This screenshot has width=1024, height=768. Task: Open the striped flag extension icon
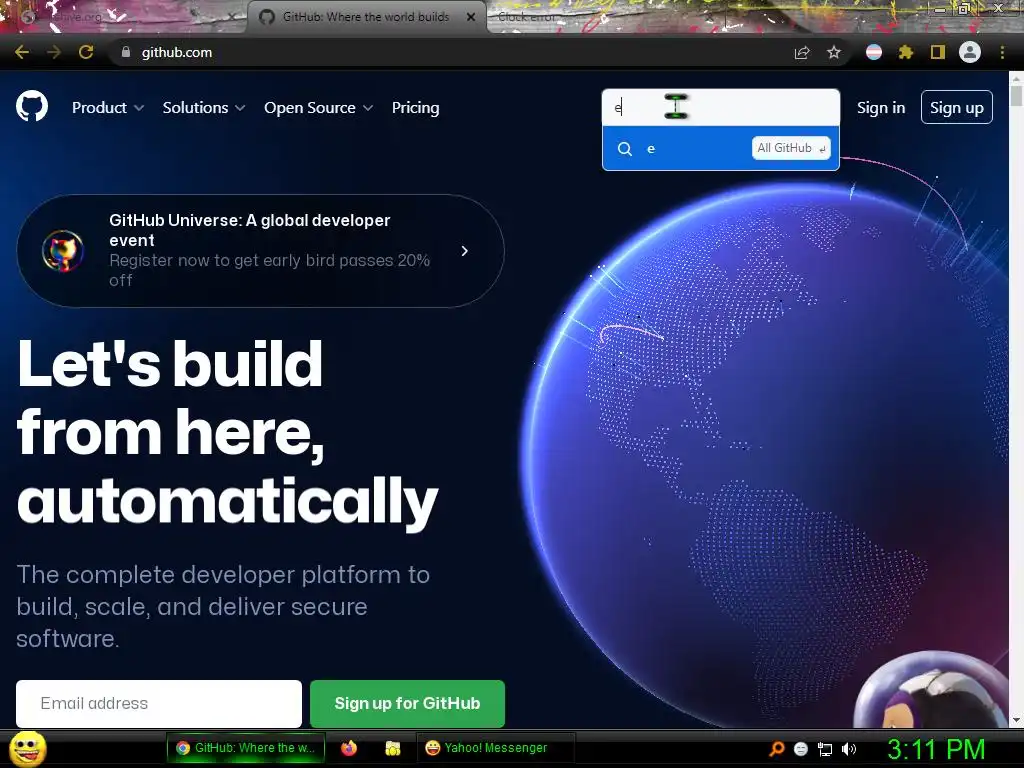coord(874,52)
